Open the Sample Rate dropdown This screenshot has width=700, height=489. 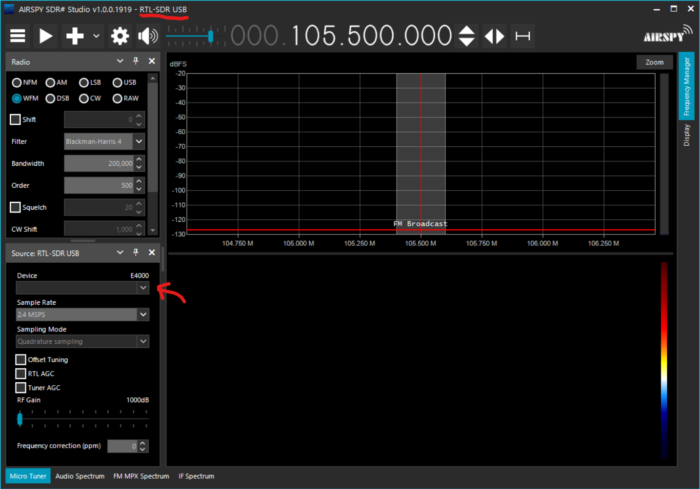[143, 315]
